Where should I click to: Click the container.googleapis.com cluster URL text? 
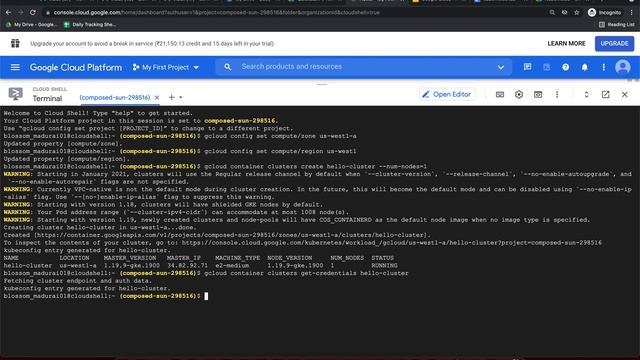pyautogui.click(x=232, y=235)
